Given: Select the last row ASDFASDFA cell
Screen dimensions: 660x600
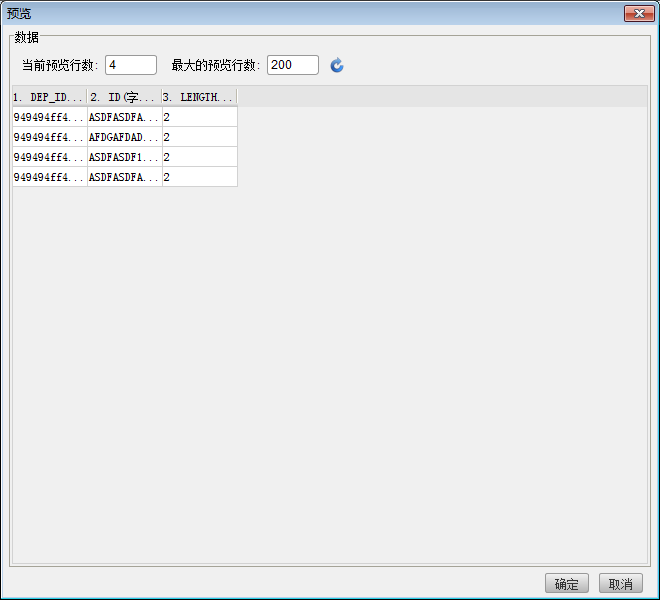Looking at the screenshot, I should [x=124, y=177].
